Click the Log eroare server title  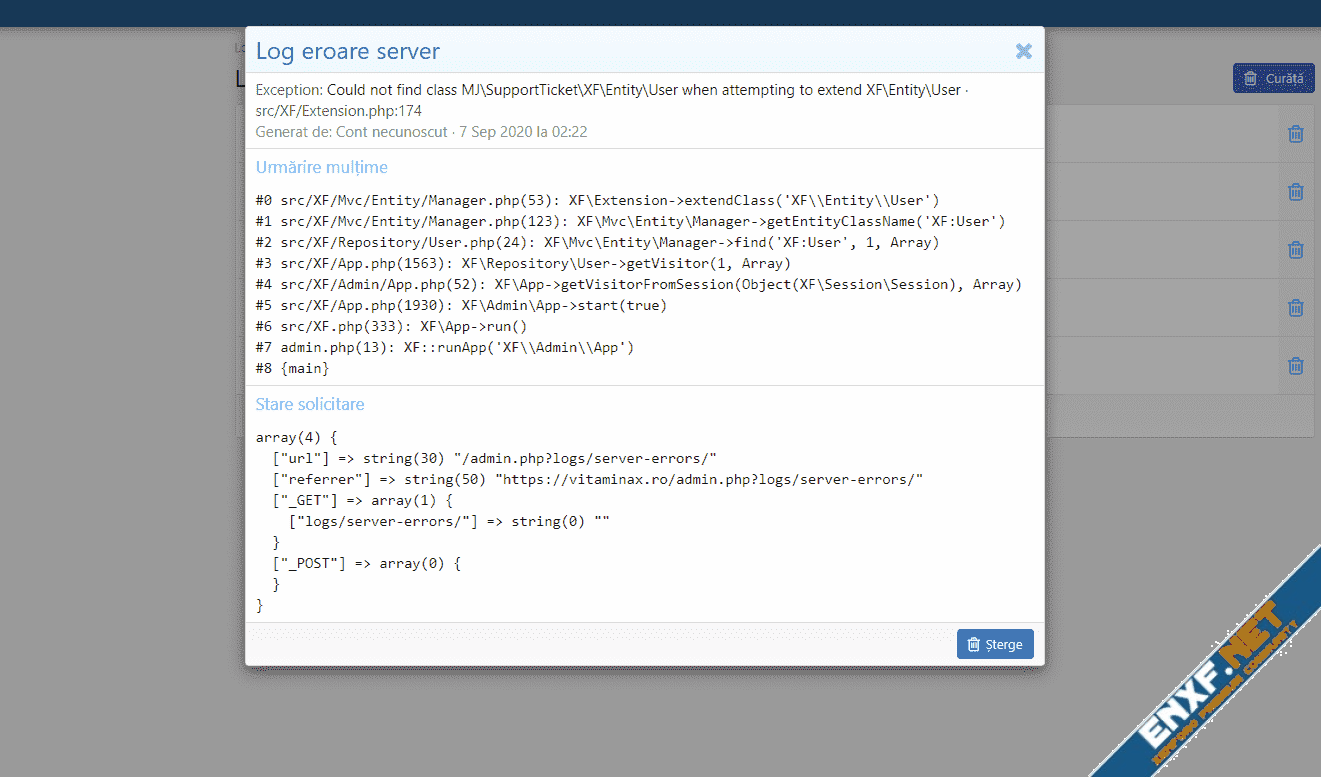[348, 52]
